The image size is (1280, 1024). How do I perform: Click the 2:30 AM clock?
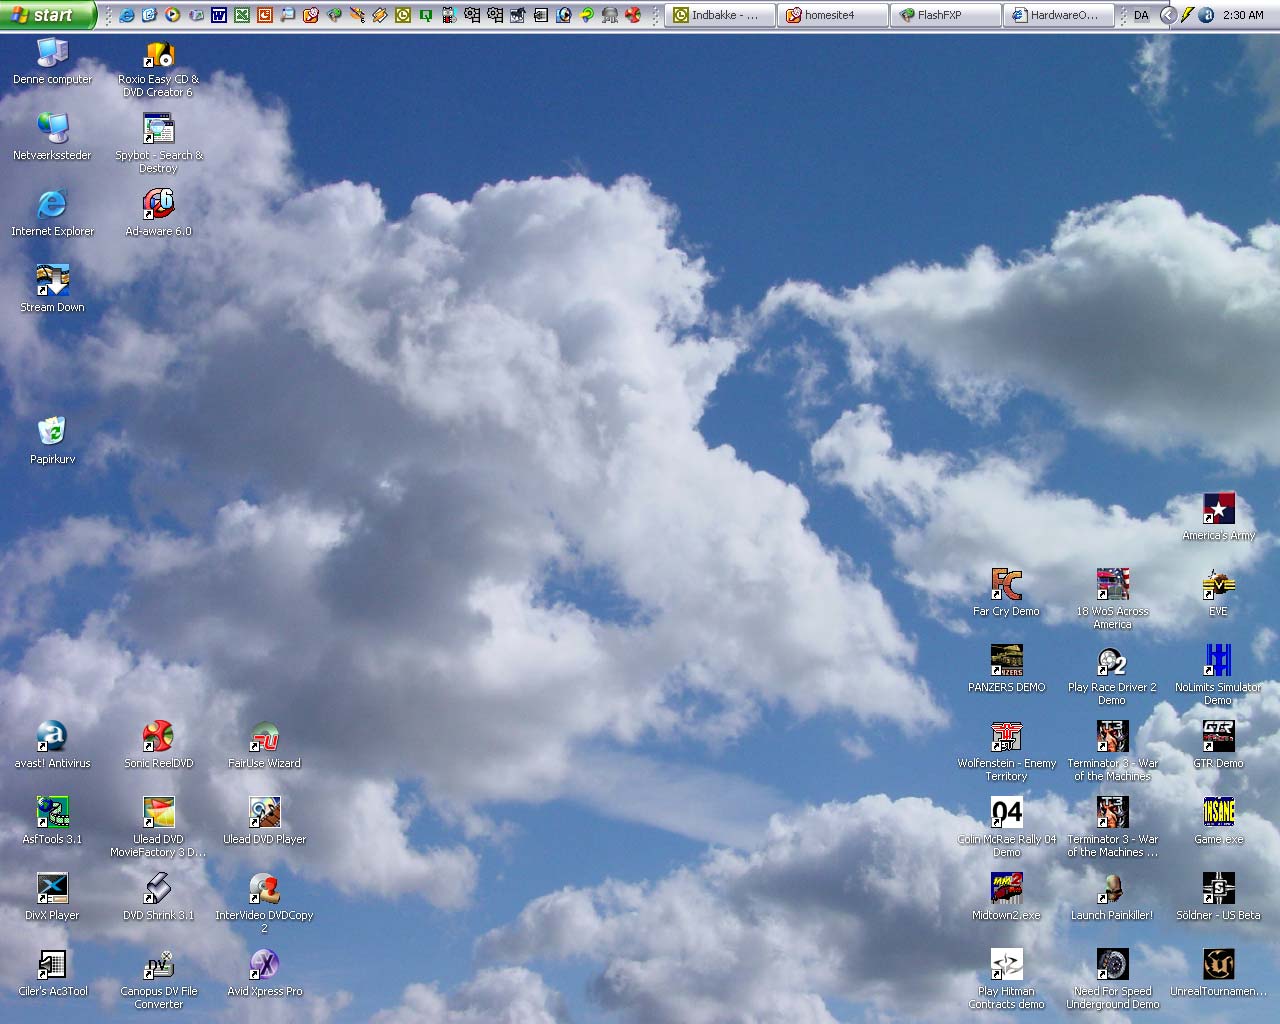pos(1243,15)
